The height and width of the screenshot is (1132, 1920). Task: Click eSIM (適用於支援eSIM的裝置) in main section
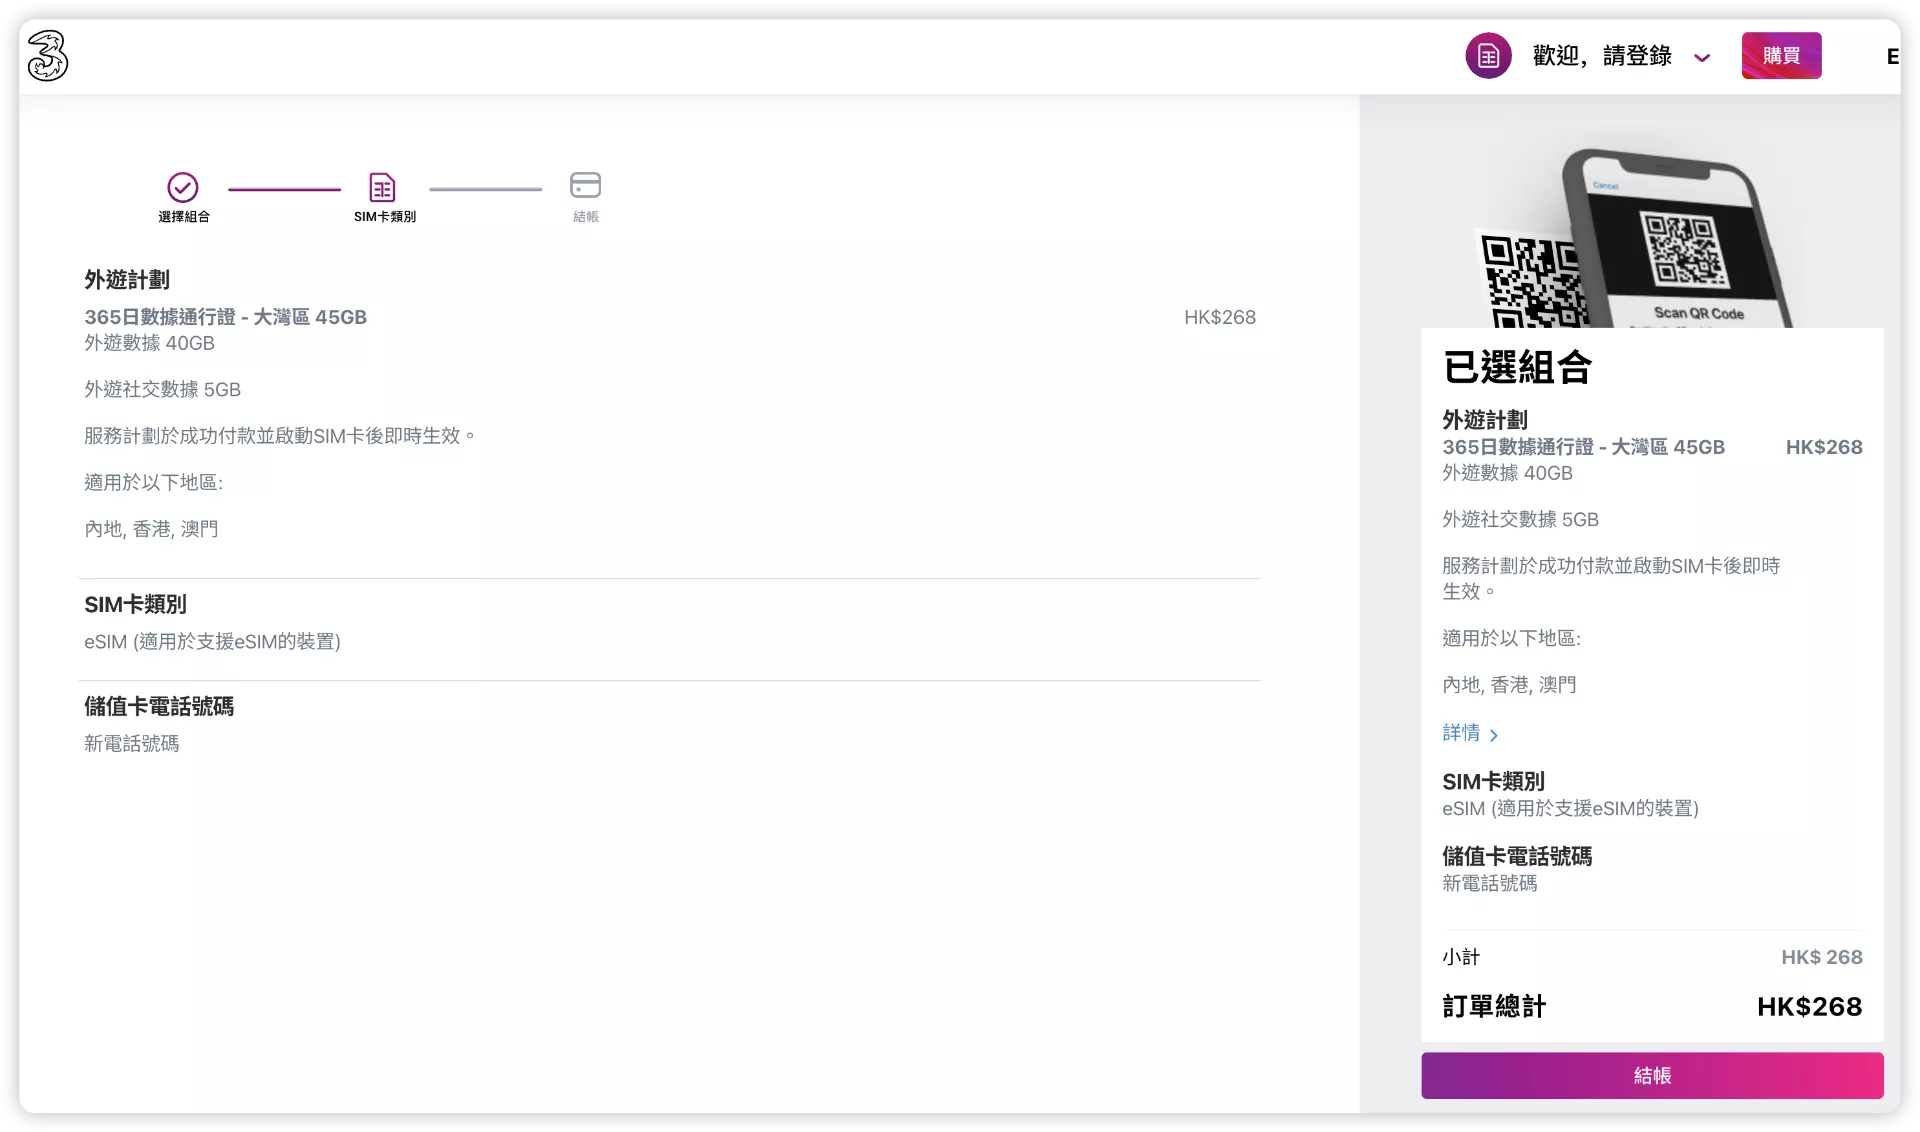[212, 641]
